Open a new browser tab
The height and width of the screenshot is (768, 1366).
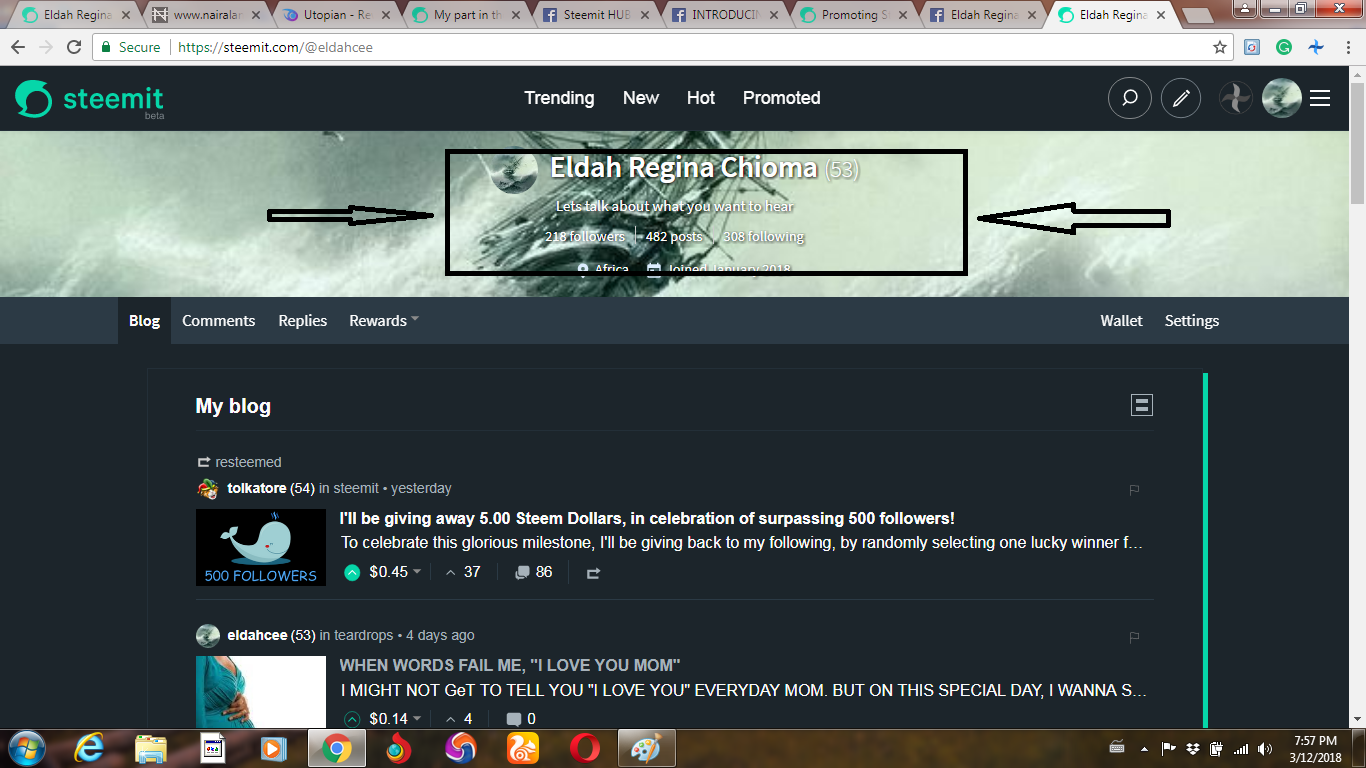[x=1196, y=15]
